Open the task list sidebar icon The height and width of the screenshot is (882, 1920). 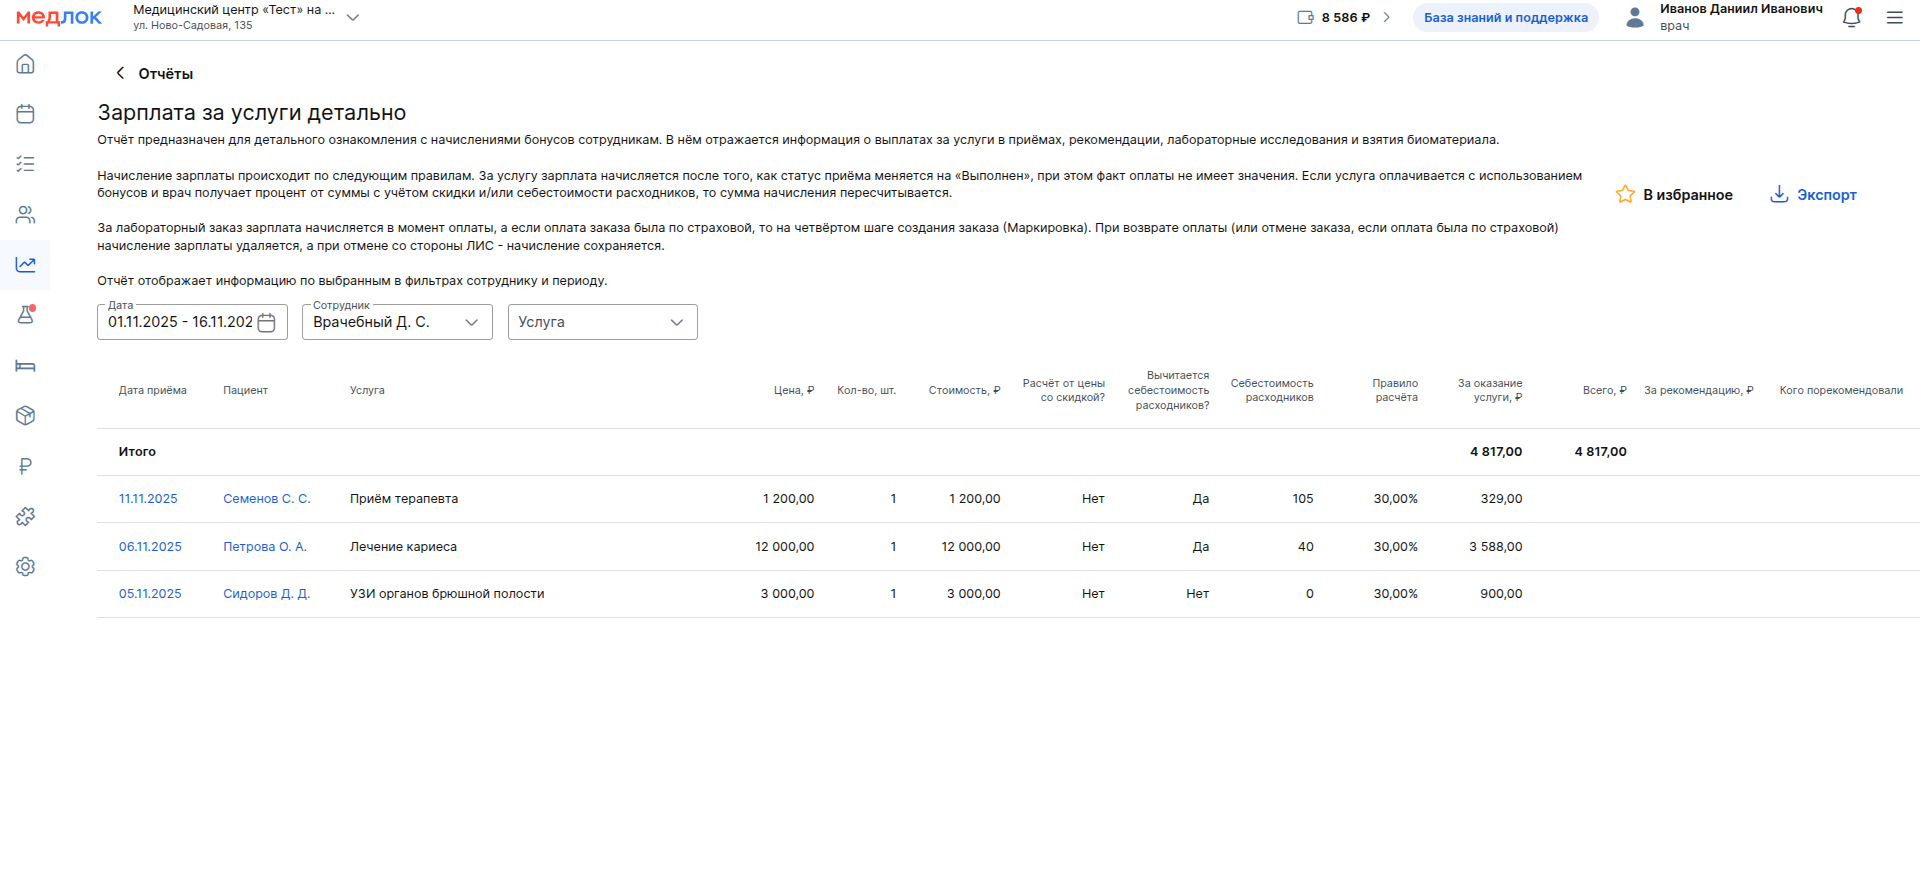point(26,164)
